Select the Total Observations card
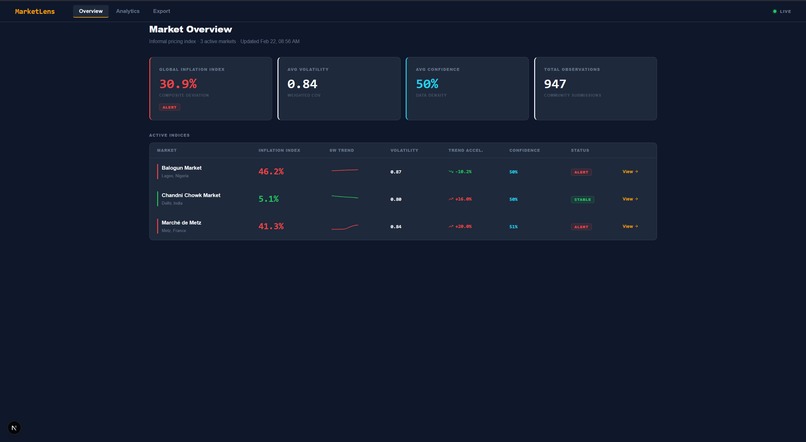The height and width of the screenshot is (442, 806). point(596,88)
